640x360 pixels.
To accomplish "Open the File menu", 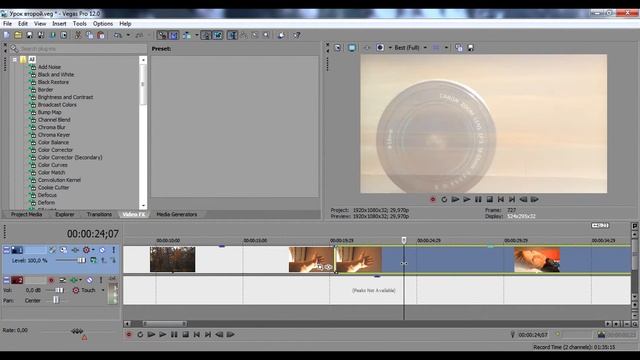I will coord(7,24).
